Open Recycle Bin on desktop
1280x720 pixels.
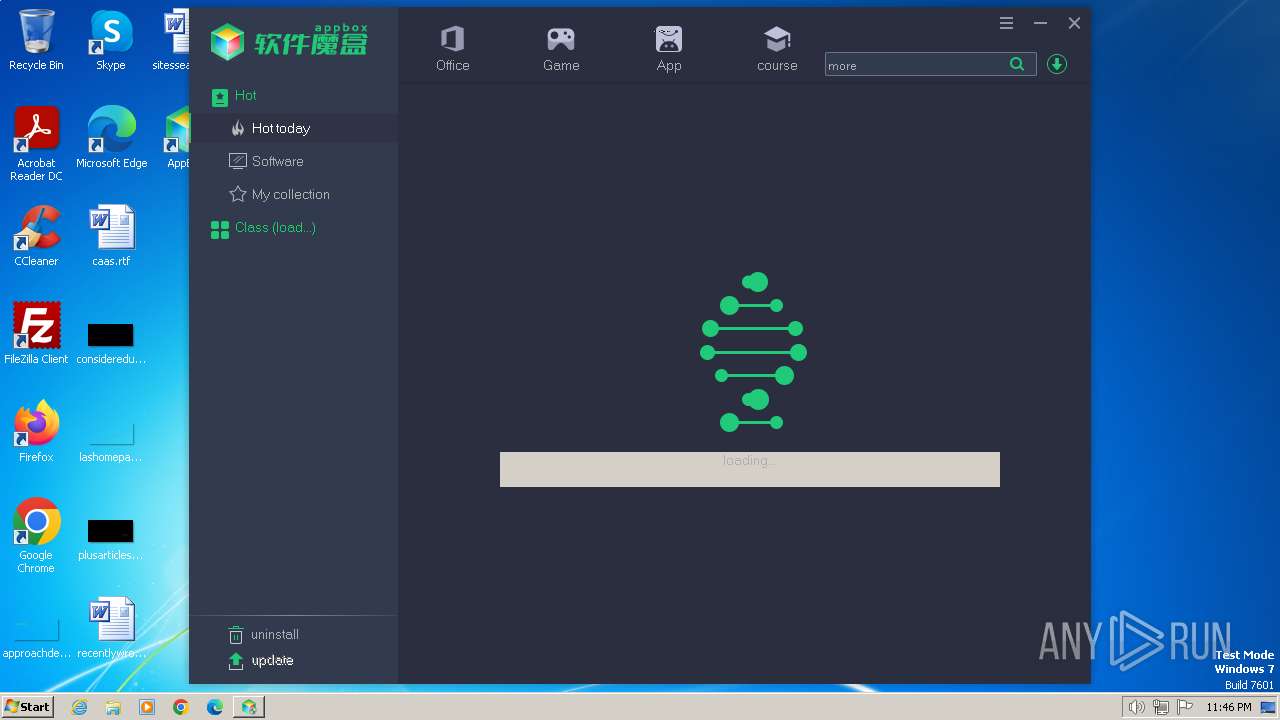[36, 40]
